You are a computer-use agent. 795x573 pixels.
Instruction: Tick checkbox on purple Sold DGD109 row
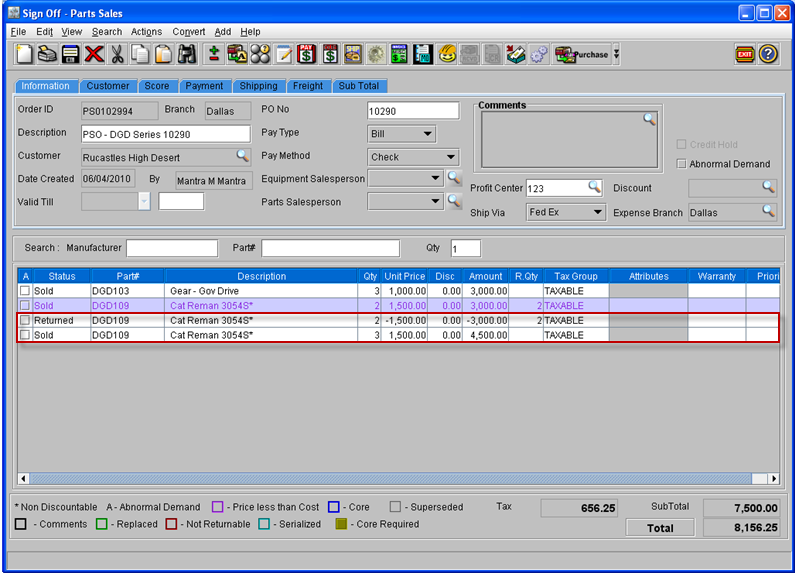click(x=25, y=305)
